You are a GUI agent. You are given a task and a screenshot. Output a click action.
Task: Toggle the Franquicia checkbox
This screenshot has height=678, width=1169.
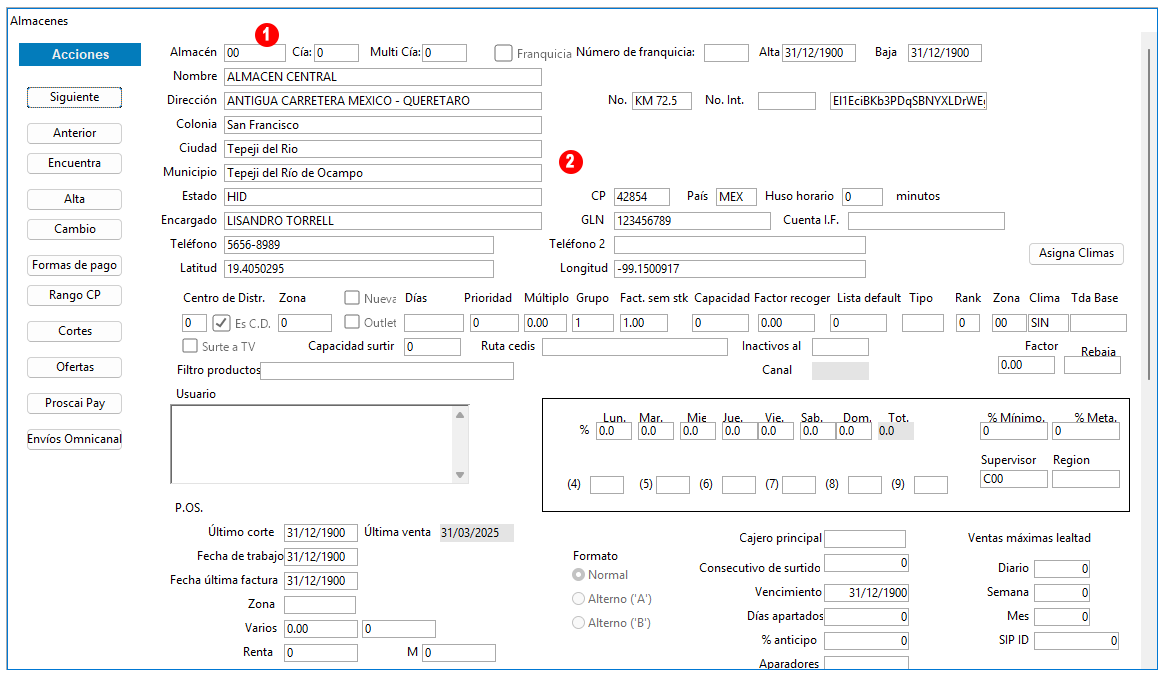504,53
